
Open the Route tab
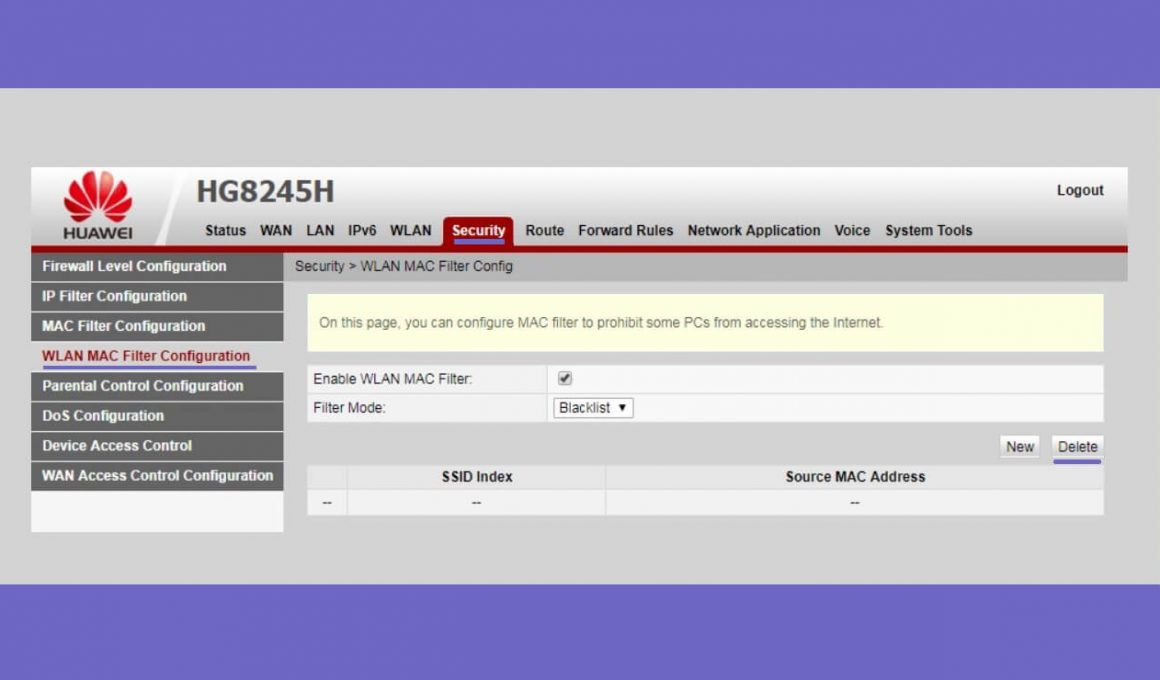pos(544,230)
